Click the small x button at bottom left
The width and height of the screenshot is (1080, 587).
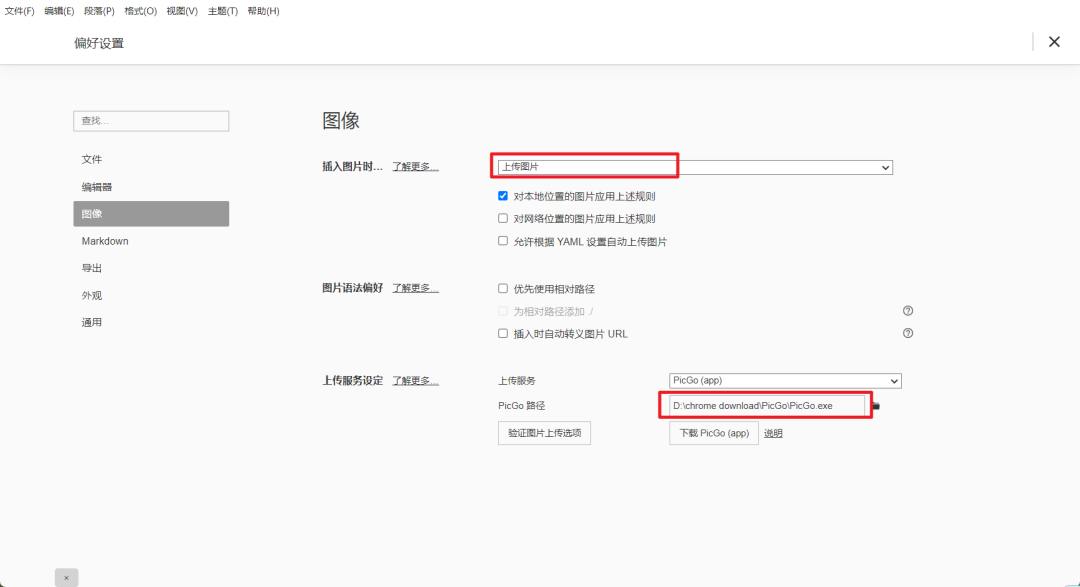[67, 577]
